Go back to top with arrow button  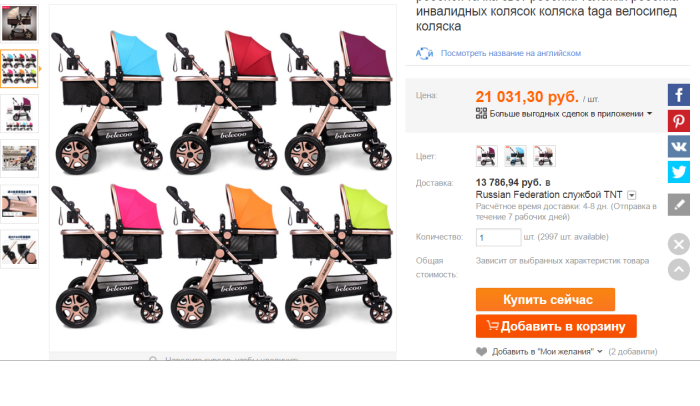[x=679, y=270]
